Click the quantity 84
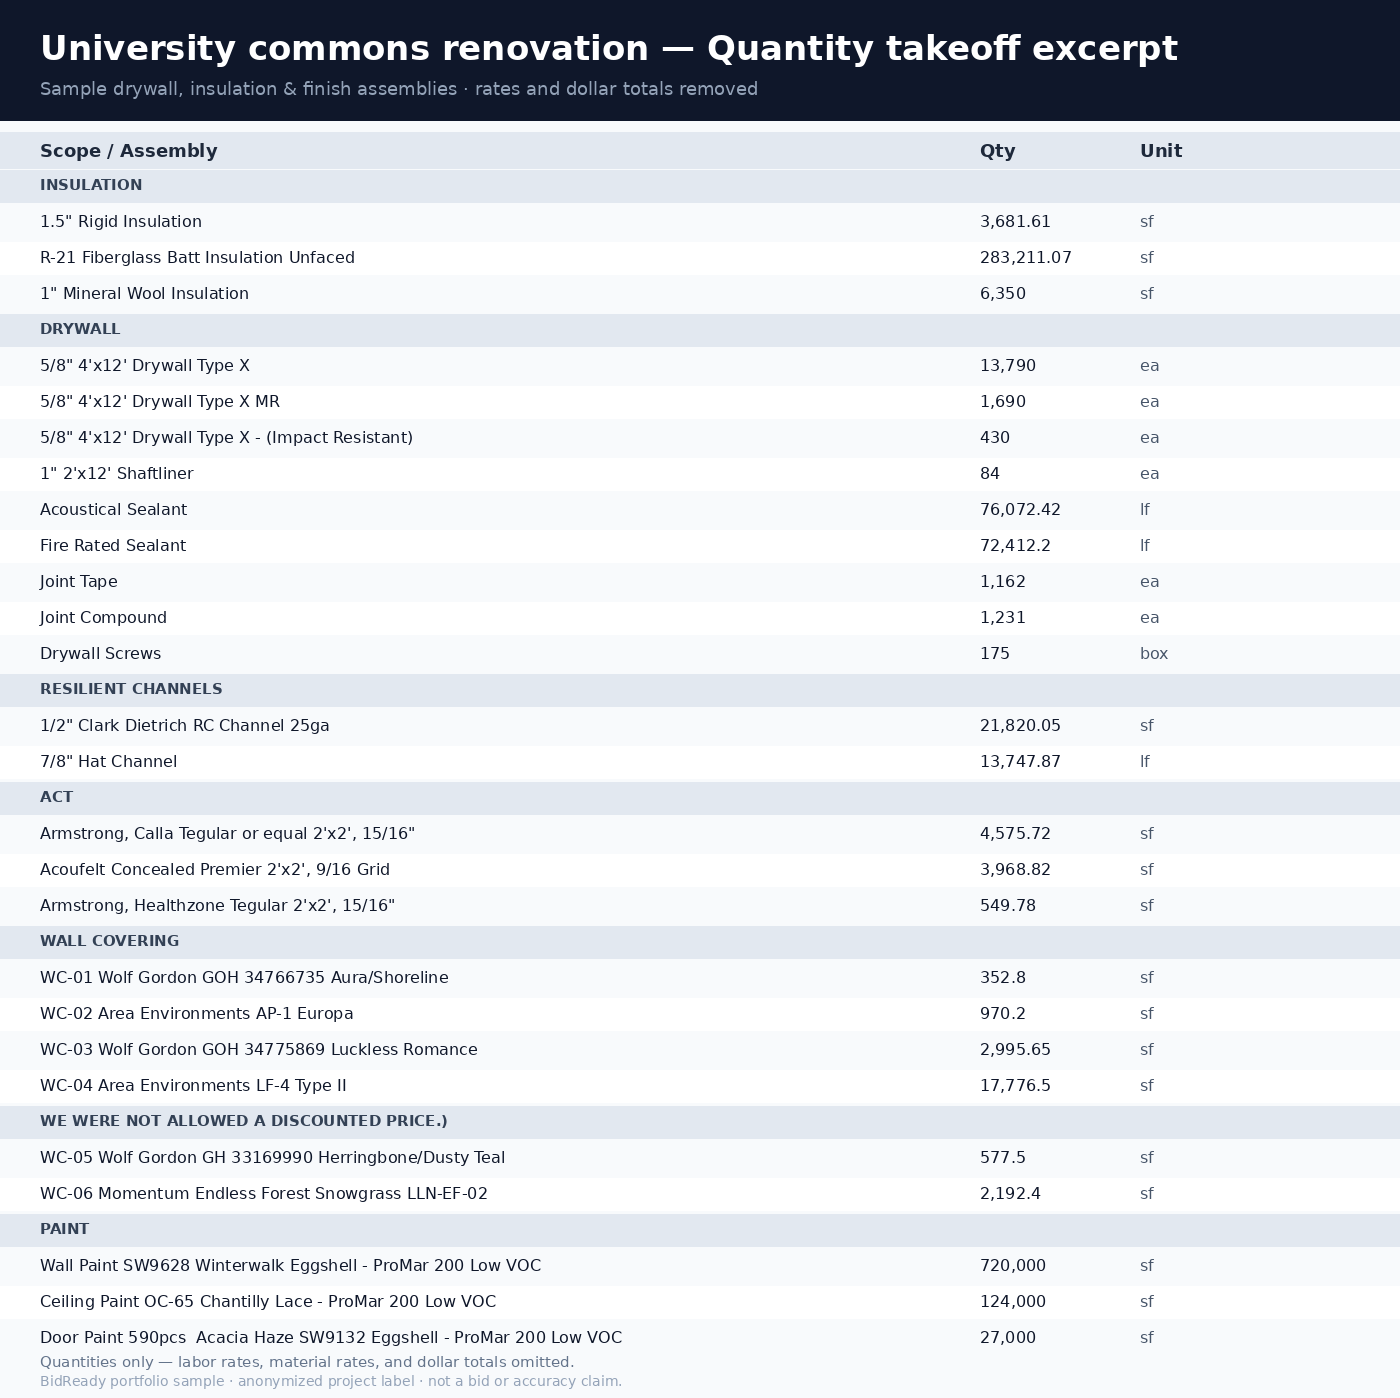This screenshot has height=1398, width=1400. (990, 474)
